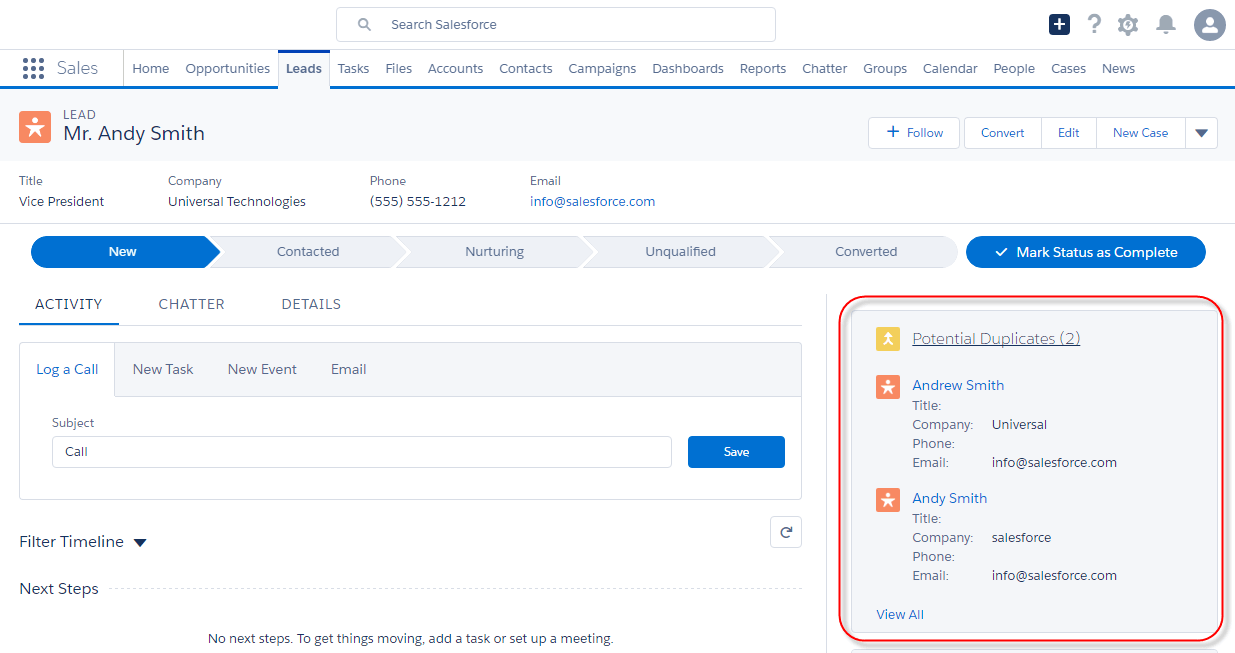This screenshot has width=1235, height=653.
Task: Open the Reports tab
Action: click(x=763, y=68)
